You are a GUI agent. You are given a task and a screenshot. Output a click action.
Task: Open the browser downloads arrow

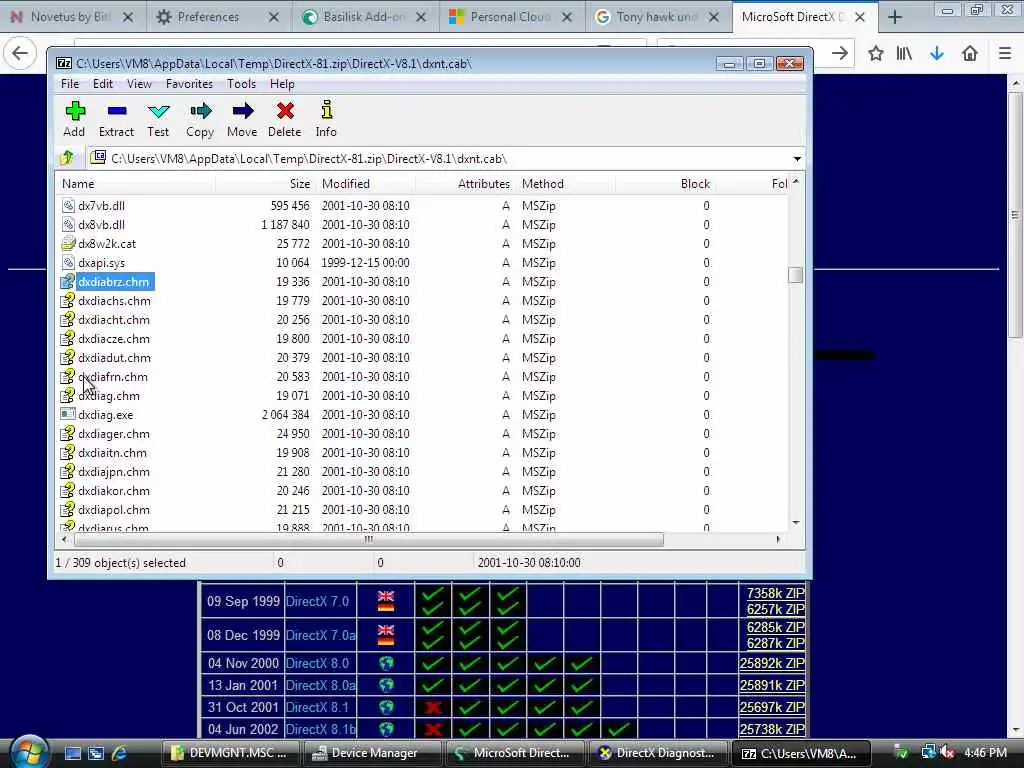[x=936, y=54]
